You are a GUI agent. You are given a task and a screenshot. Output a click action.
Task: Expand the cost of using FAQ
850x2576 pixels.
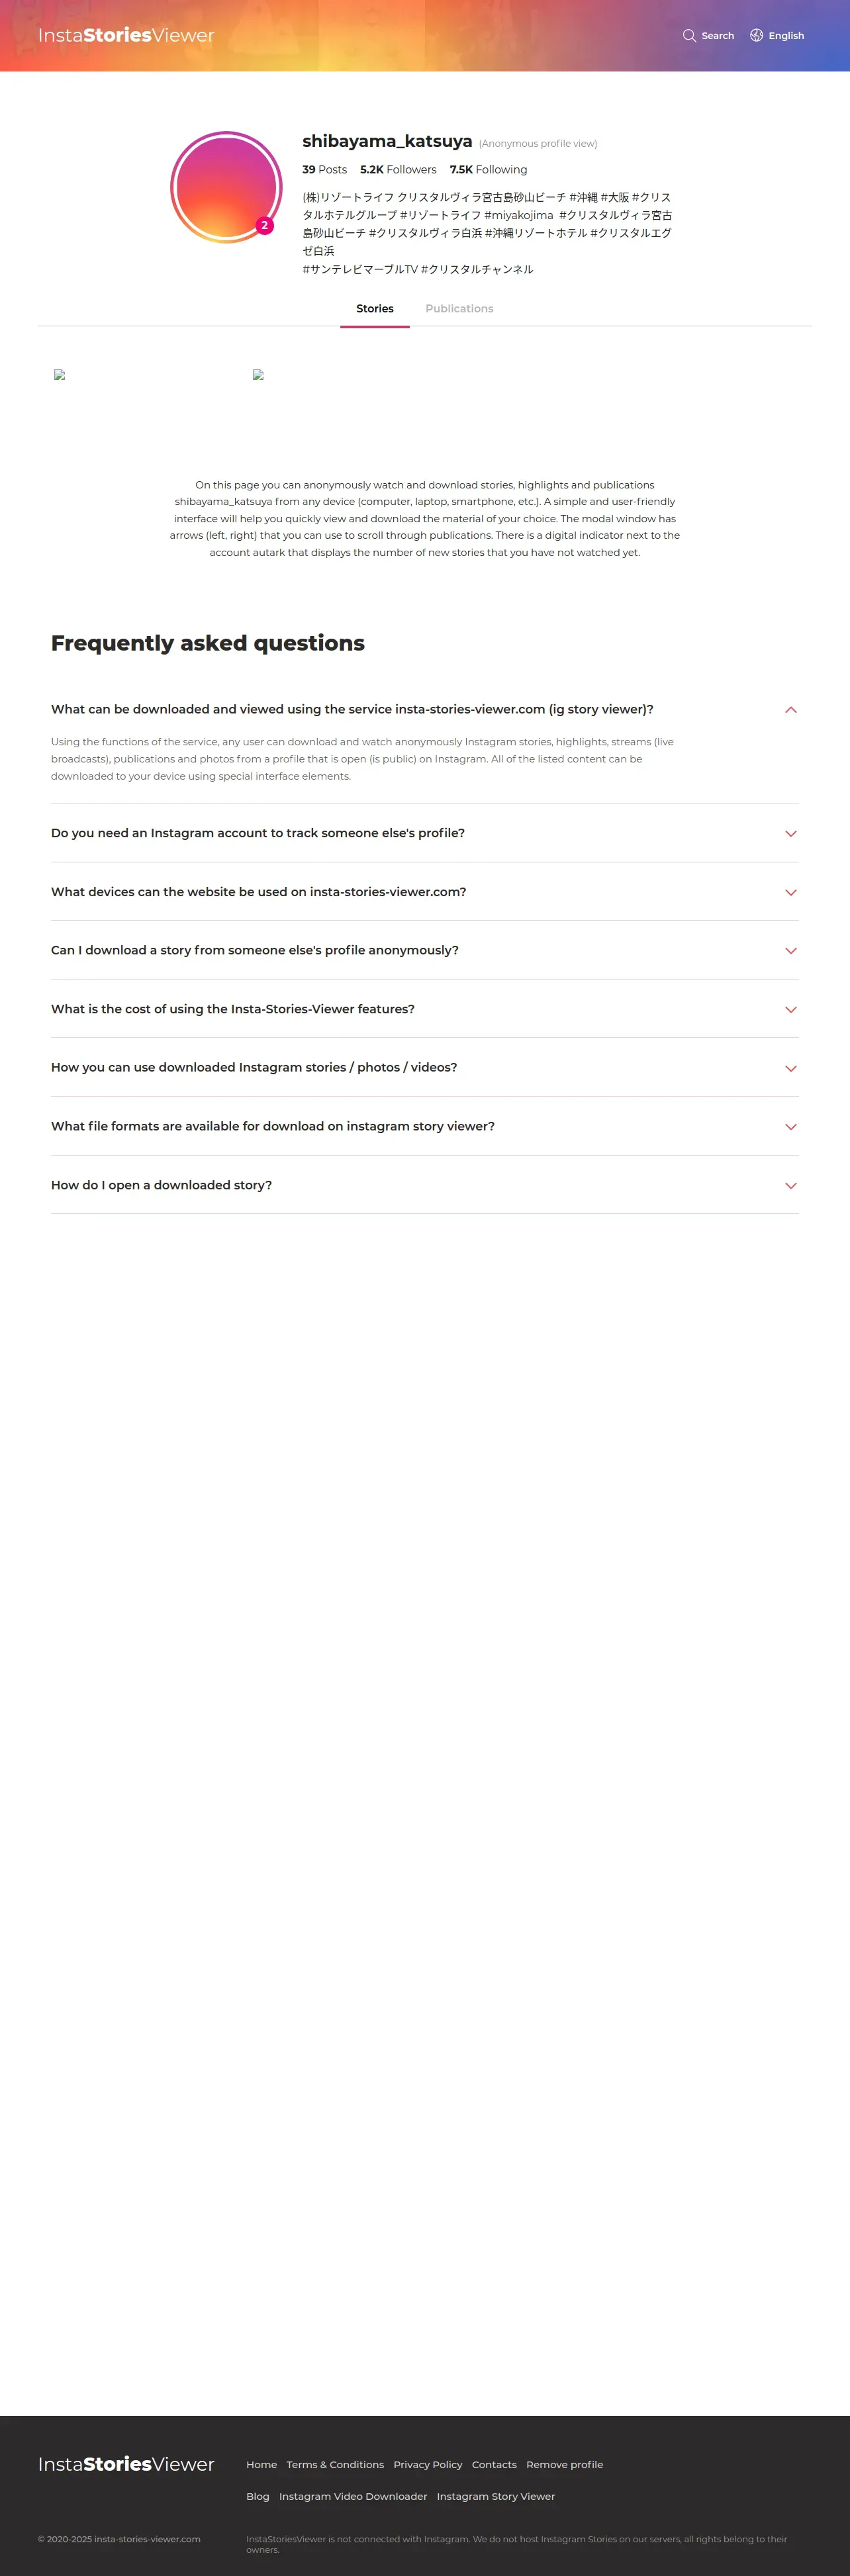click(x=233, y=1009)
